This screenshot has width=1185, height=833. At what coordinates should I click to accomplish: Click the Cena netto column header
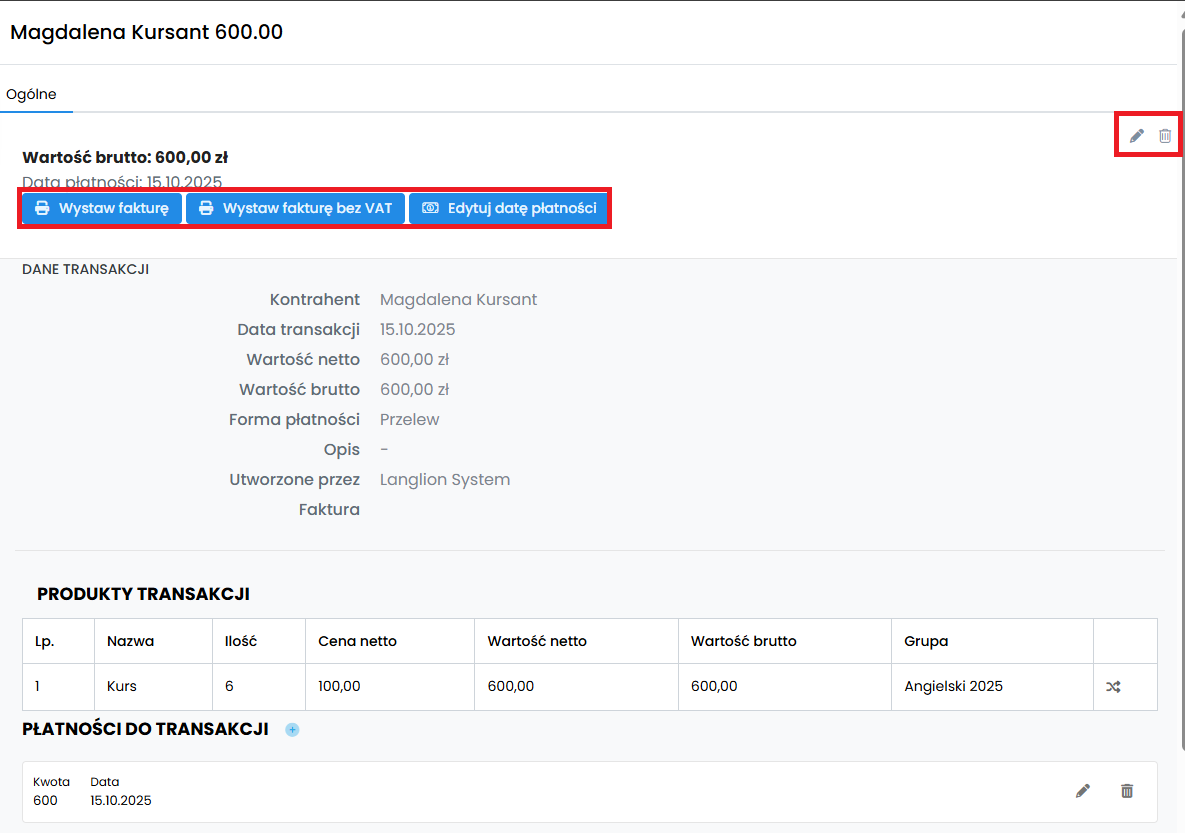357,641
